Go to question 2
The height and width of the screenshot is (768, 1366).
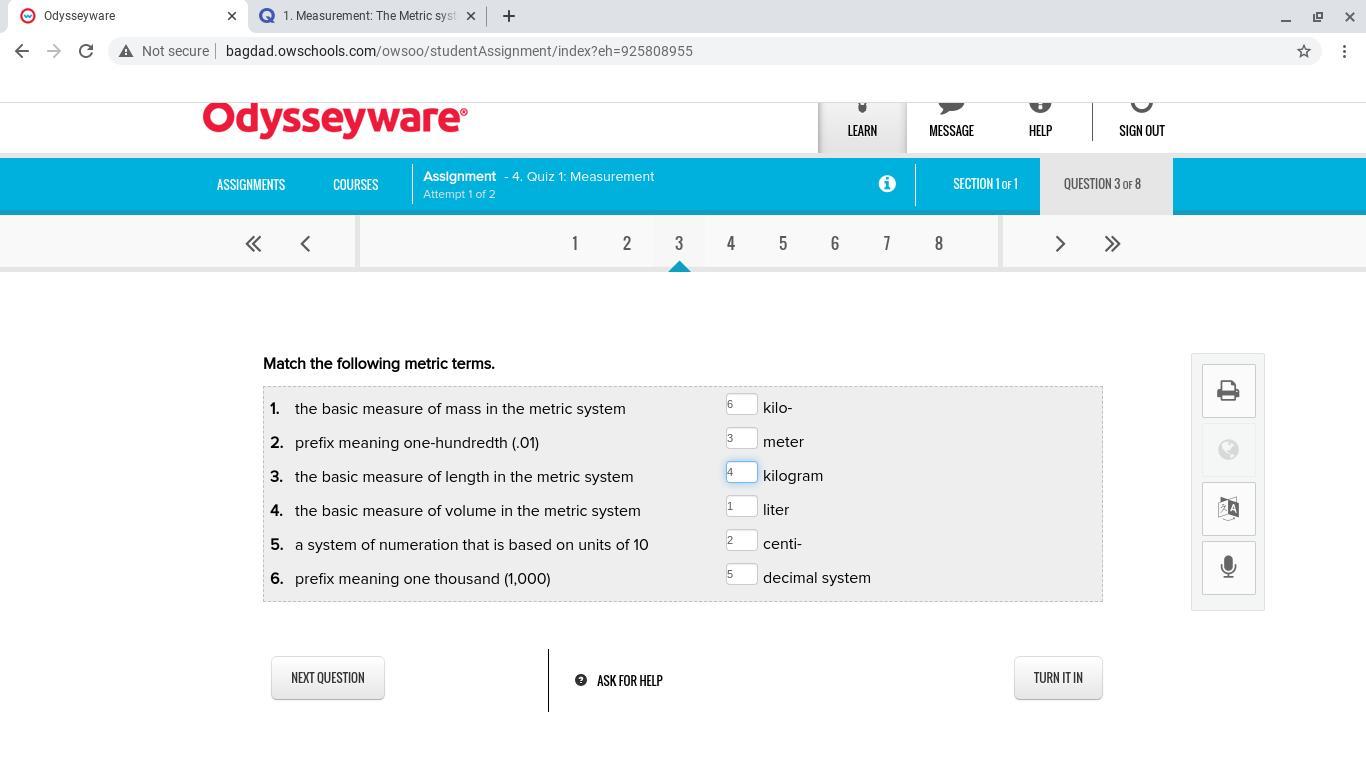(627, 243)
